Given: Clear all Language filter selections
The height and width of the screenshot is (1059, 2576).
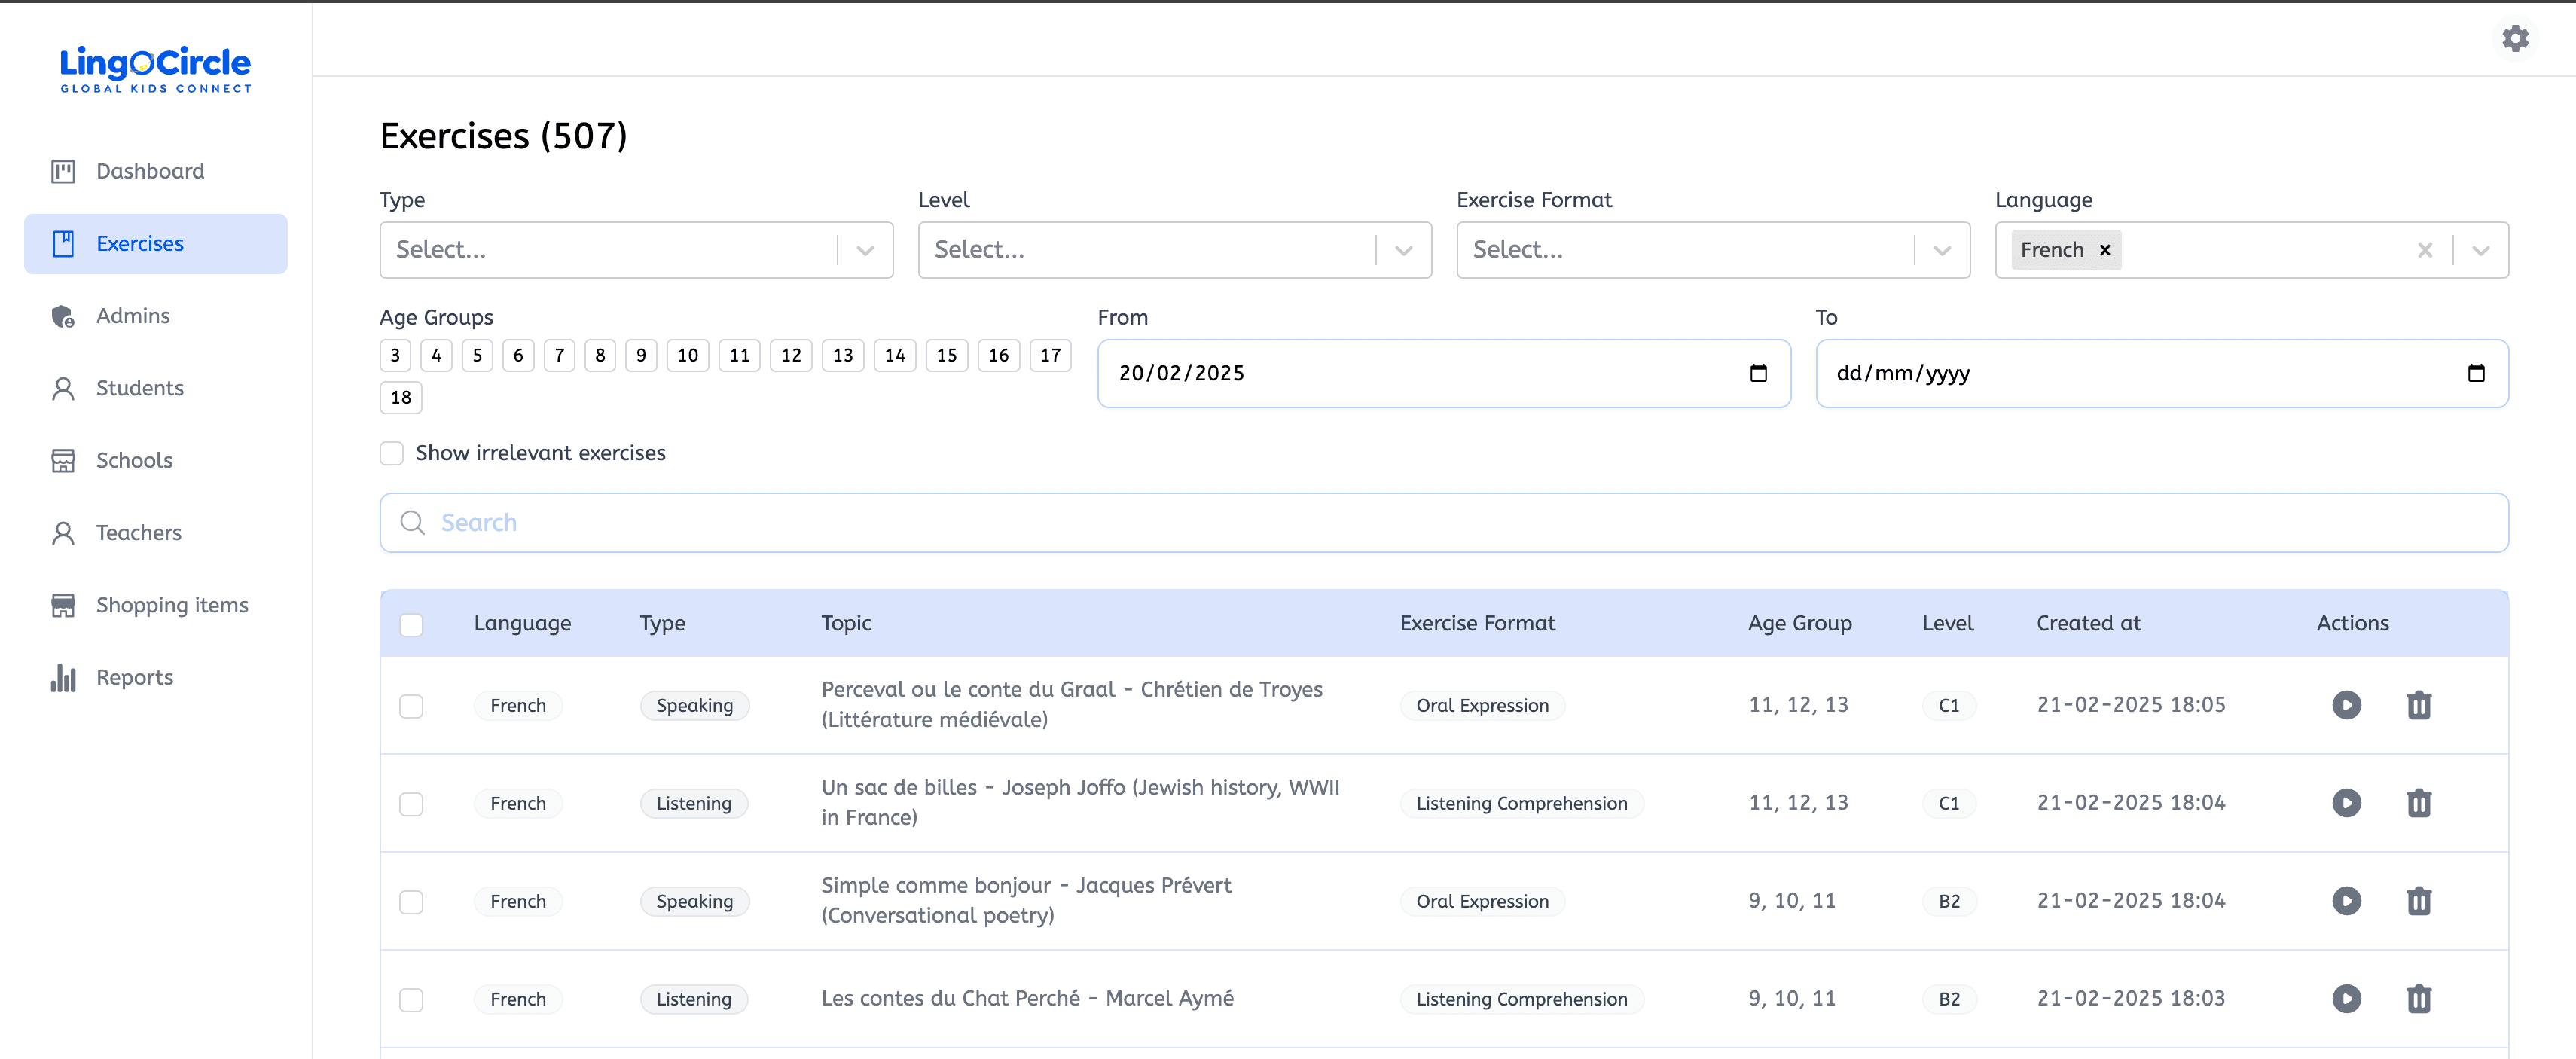Looking at the screenshot, I should click(2424, 250).
